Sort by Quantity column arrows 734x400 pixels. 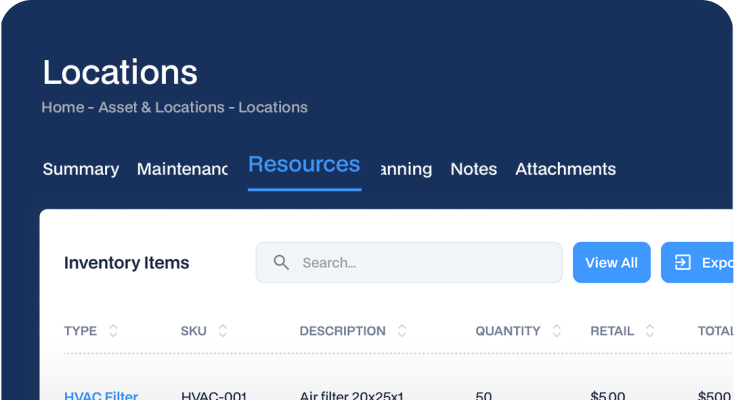[557, 331]
